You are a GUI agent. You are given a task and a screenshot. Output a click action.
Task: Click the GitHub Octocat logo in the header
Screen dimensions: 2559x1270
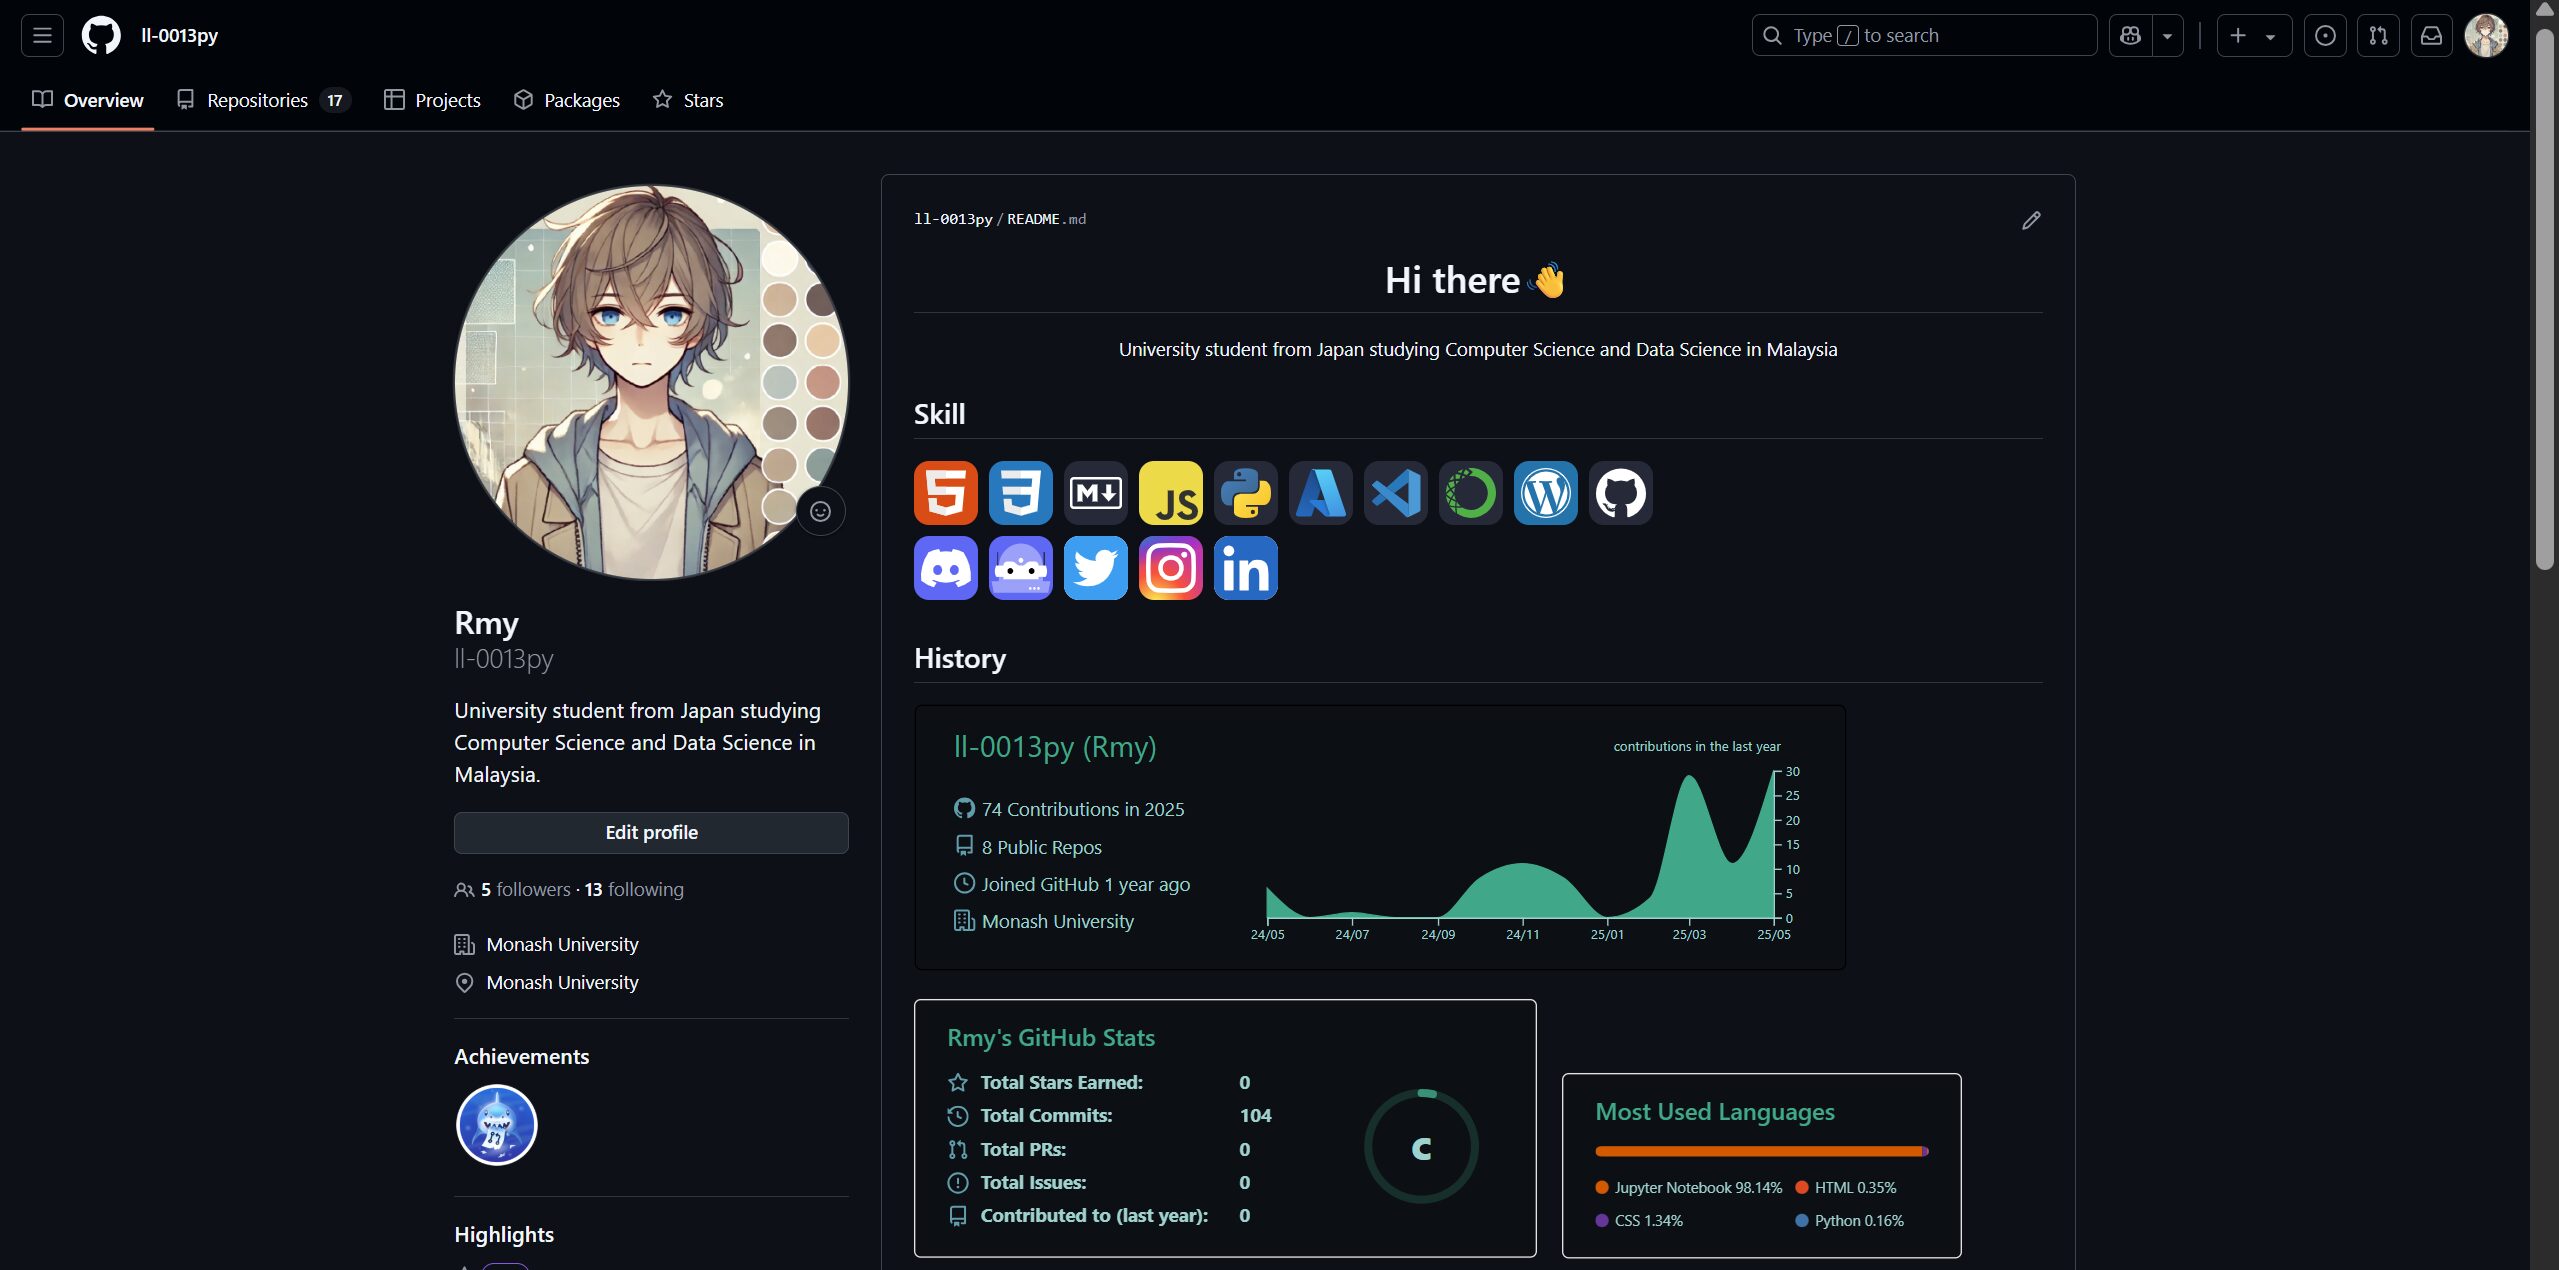pyautogui.click(x=101, y=35)
